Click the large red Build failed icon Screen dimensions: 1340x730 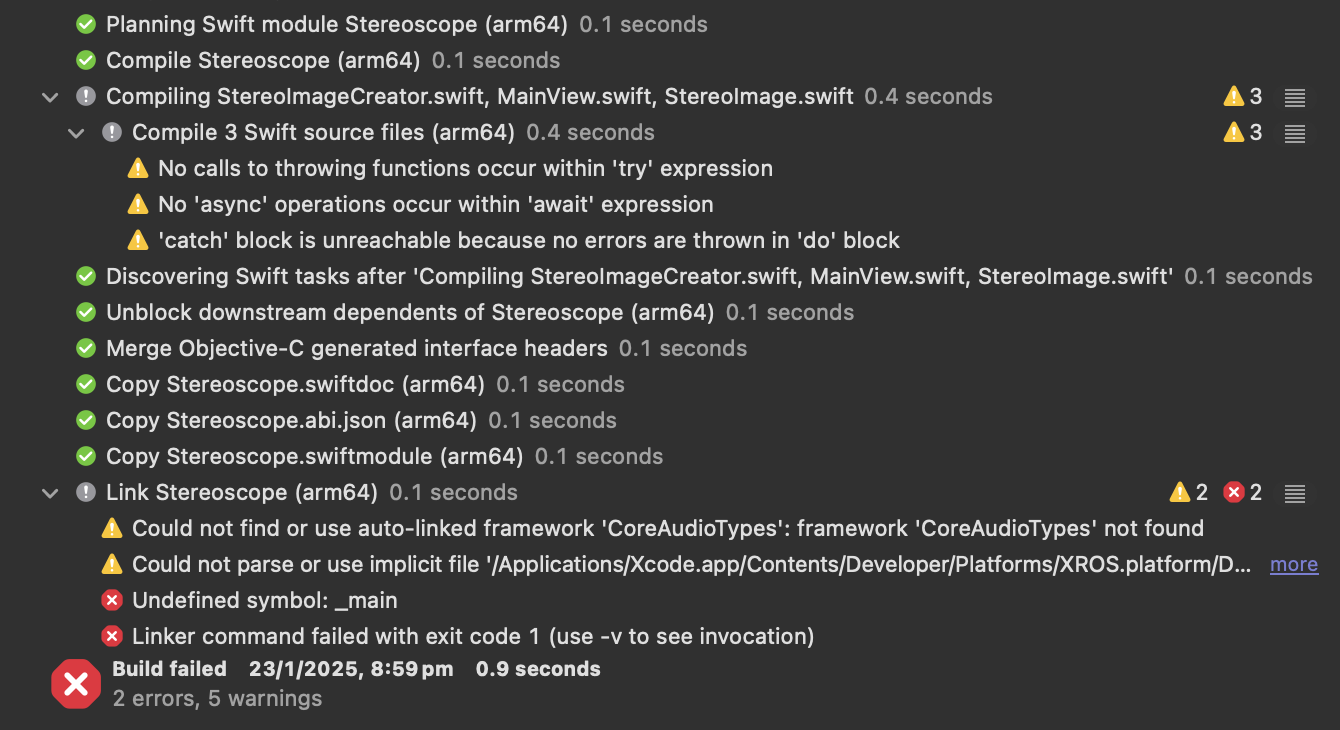pos(76,684)
